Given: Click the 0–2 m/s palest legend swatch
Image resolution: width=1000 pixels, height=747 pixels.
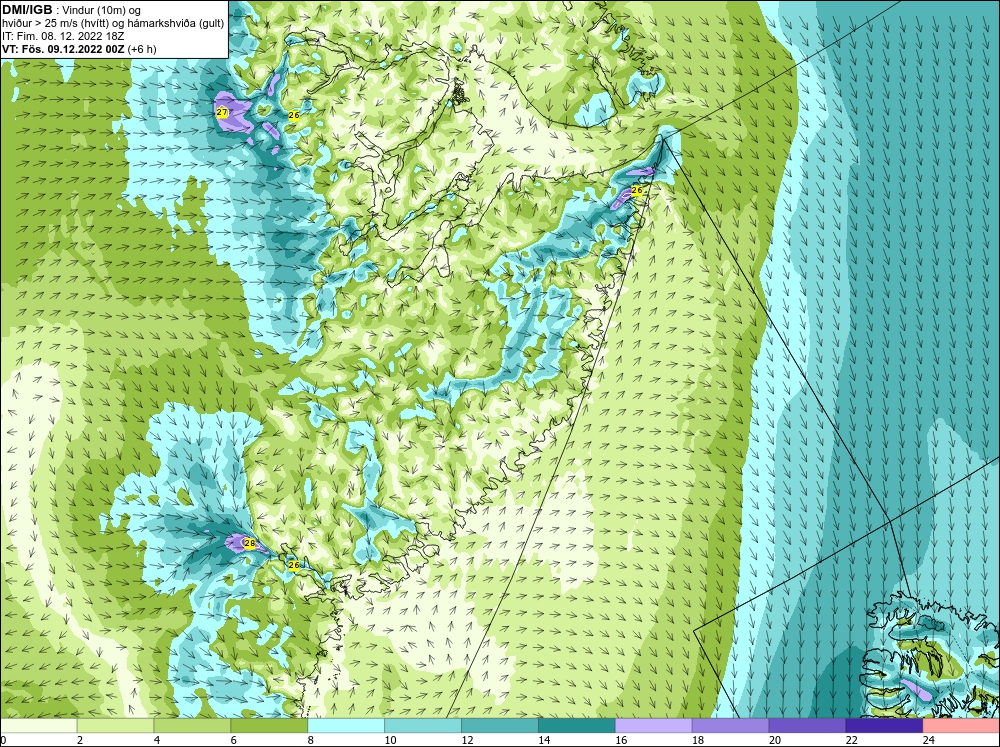Looking at the screenshot, I should pyautogui.click(x=38, y=725).
